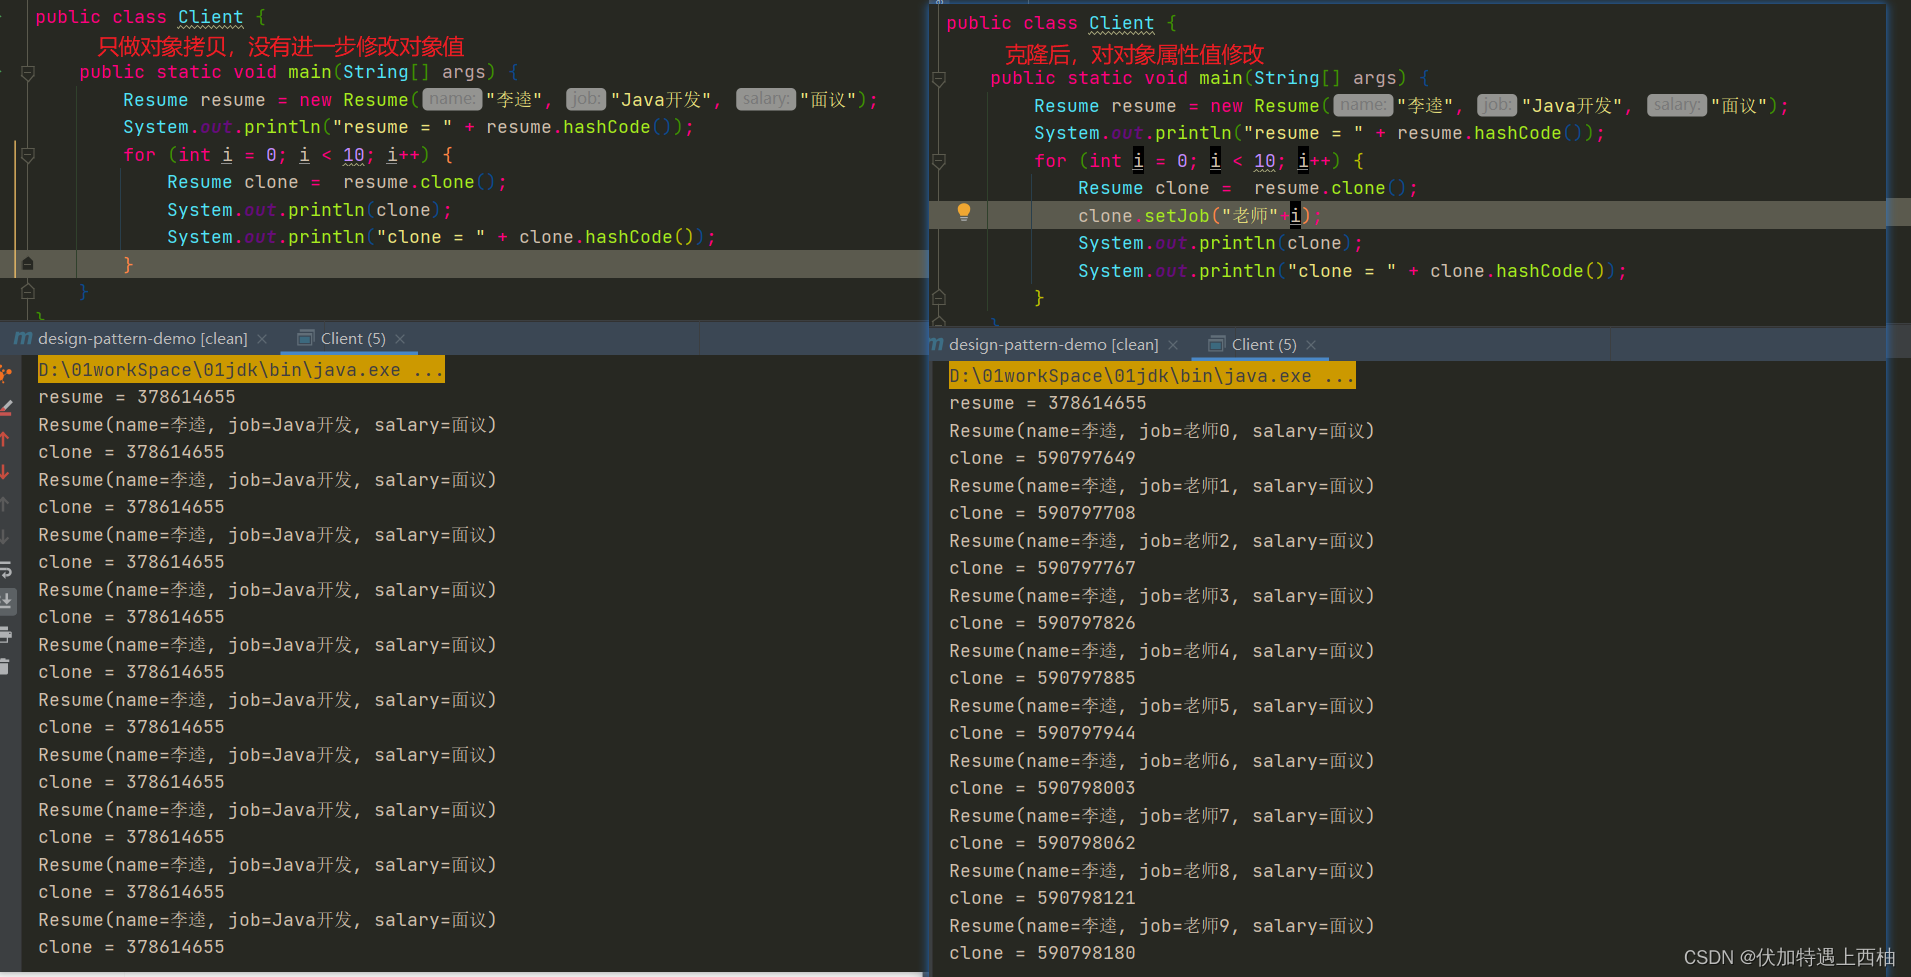1911x977 pixels.
Task: Click the left window's red down arrow icon
Action: tap(5, 471)
